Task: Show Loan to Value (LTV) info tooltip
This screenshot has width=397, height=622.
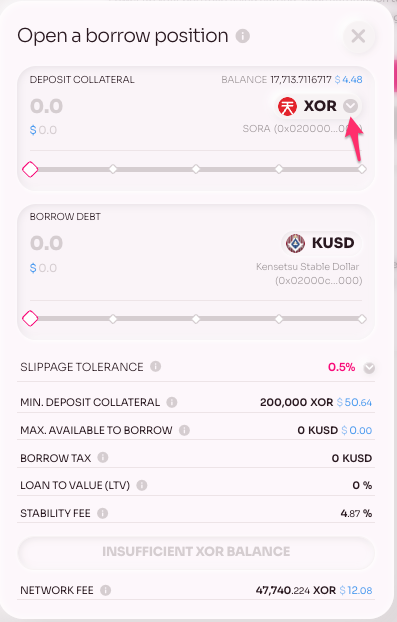Action: click(142, 485)
